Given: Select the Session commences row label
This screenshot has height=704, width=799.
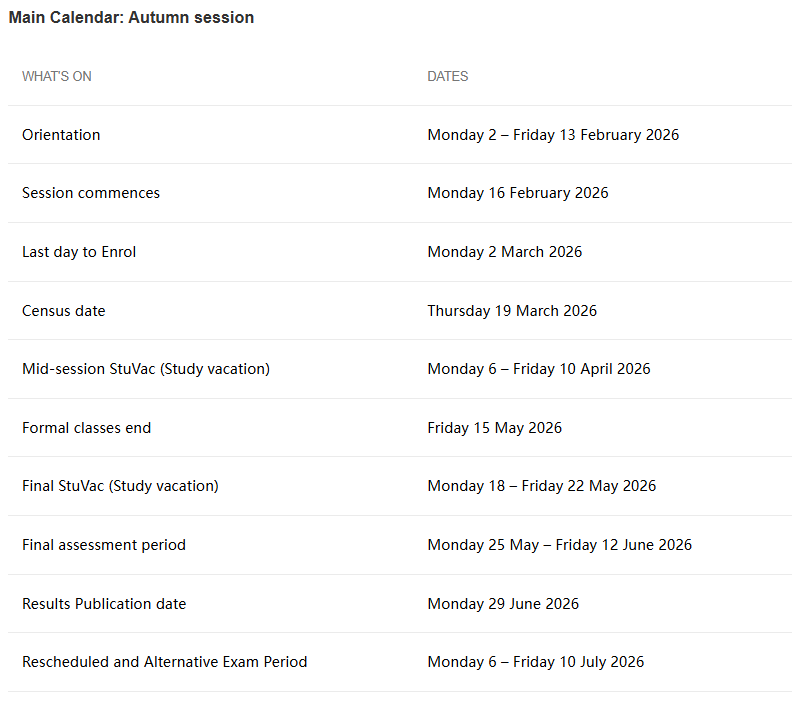Looking at the screenshot, I should click(91, 193).
